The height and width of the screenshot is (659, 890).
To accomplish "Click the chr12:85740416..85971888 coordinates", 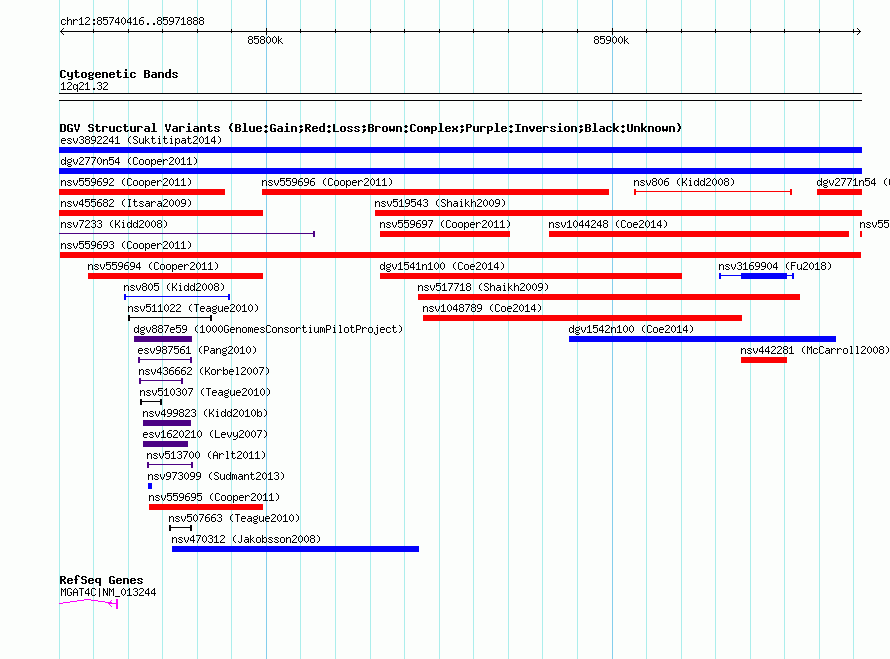I will point(132,21).
